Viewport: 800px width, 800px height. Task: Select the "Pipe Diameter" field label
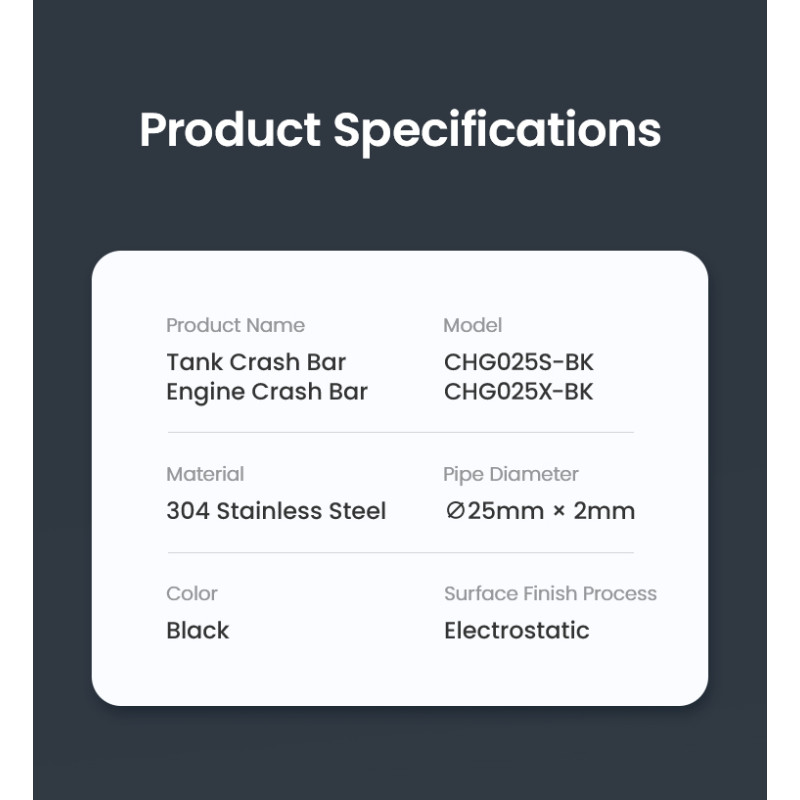510,474
